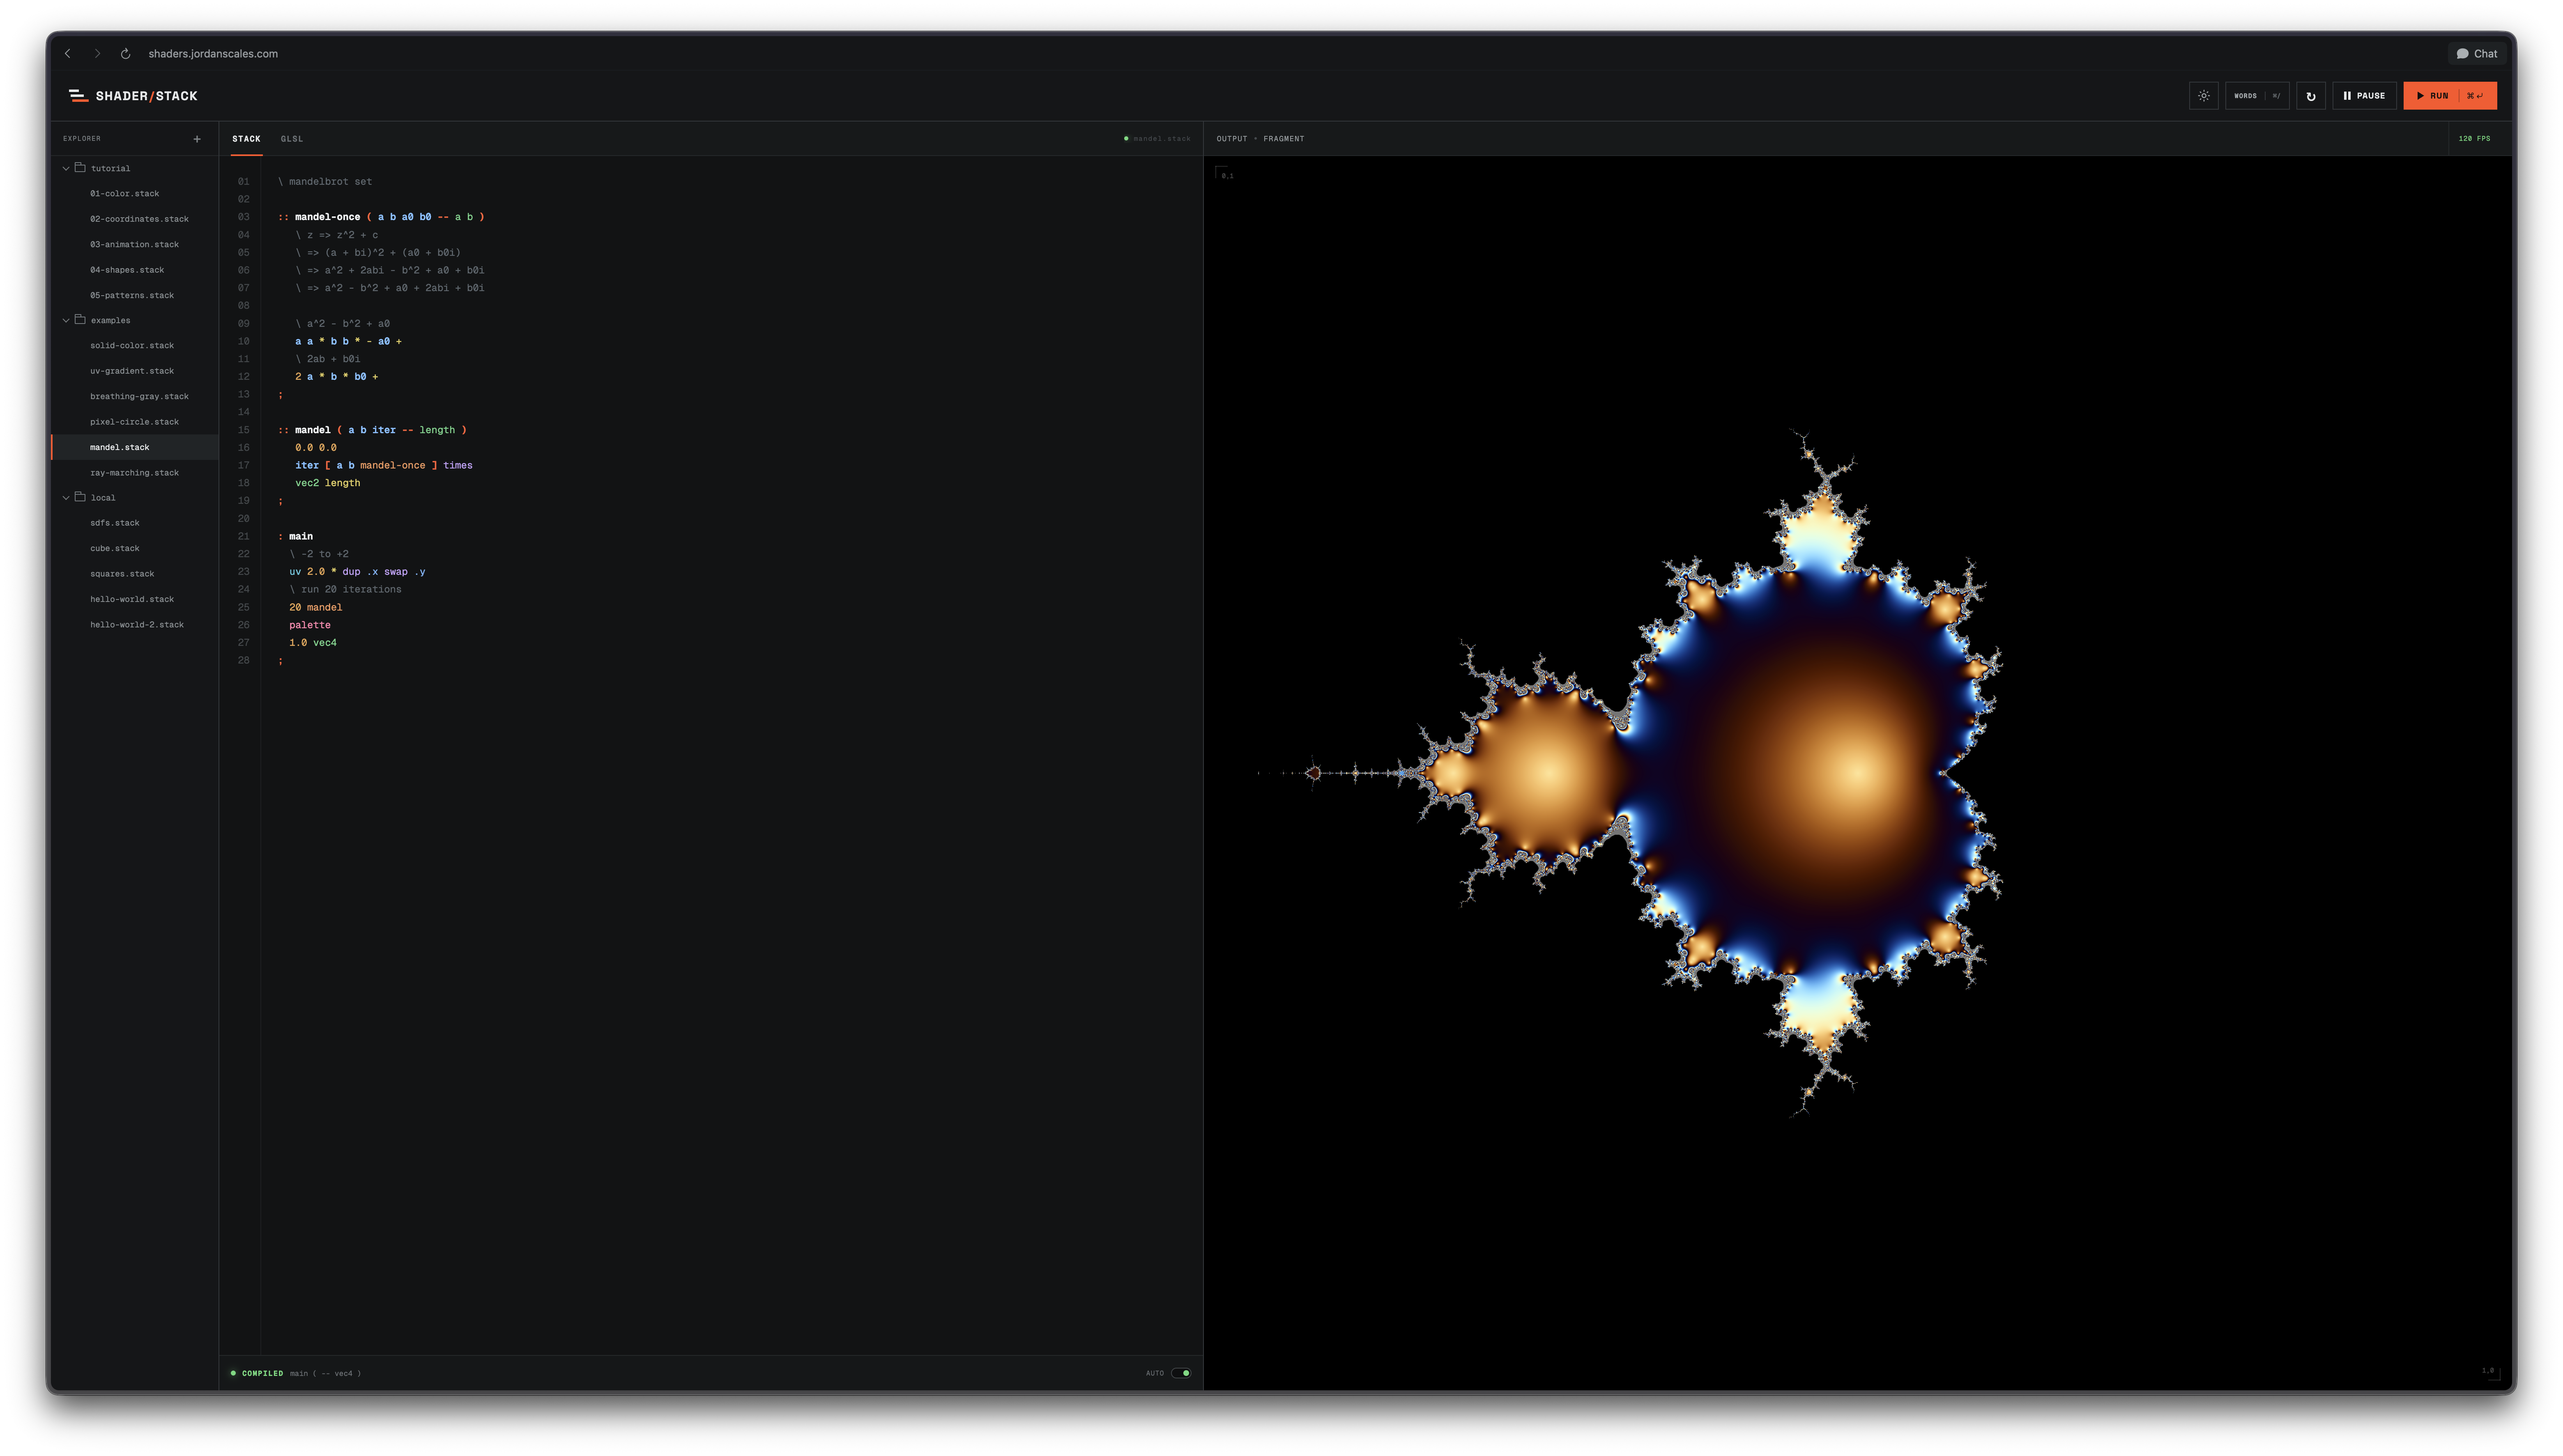Click the '20 mandel' code on line 25

point(315,607)
